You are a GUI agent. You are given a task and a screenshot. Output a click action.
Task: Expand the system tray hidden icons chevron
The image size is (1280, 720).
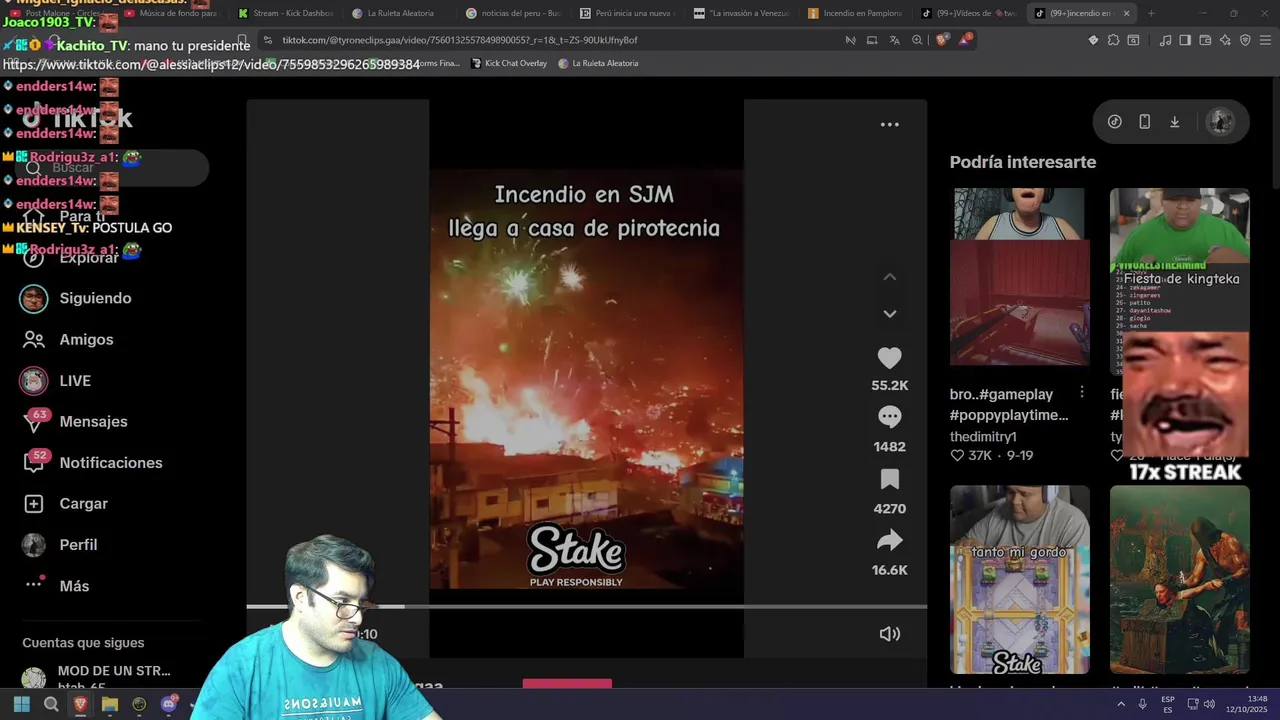(1121, 704)
